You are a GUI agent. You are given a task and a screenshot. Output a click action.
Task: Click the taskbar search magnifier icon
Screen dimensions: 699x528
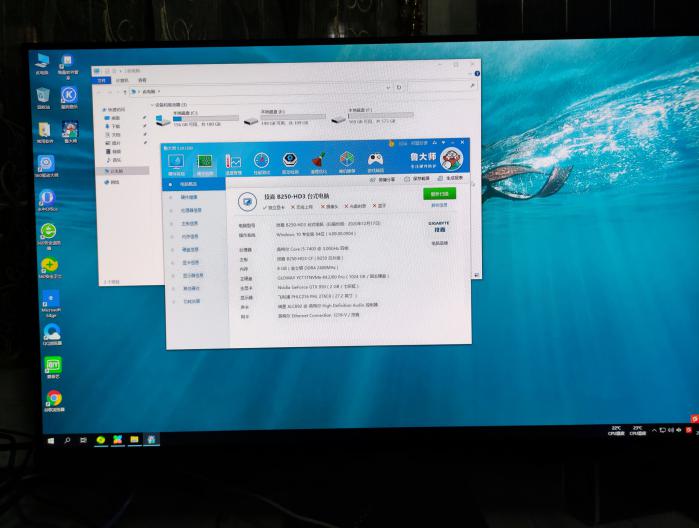click(67, 440)
